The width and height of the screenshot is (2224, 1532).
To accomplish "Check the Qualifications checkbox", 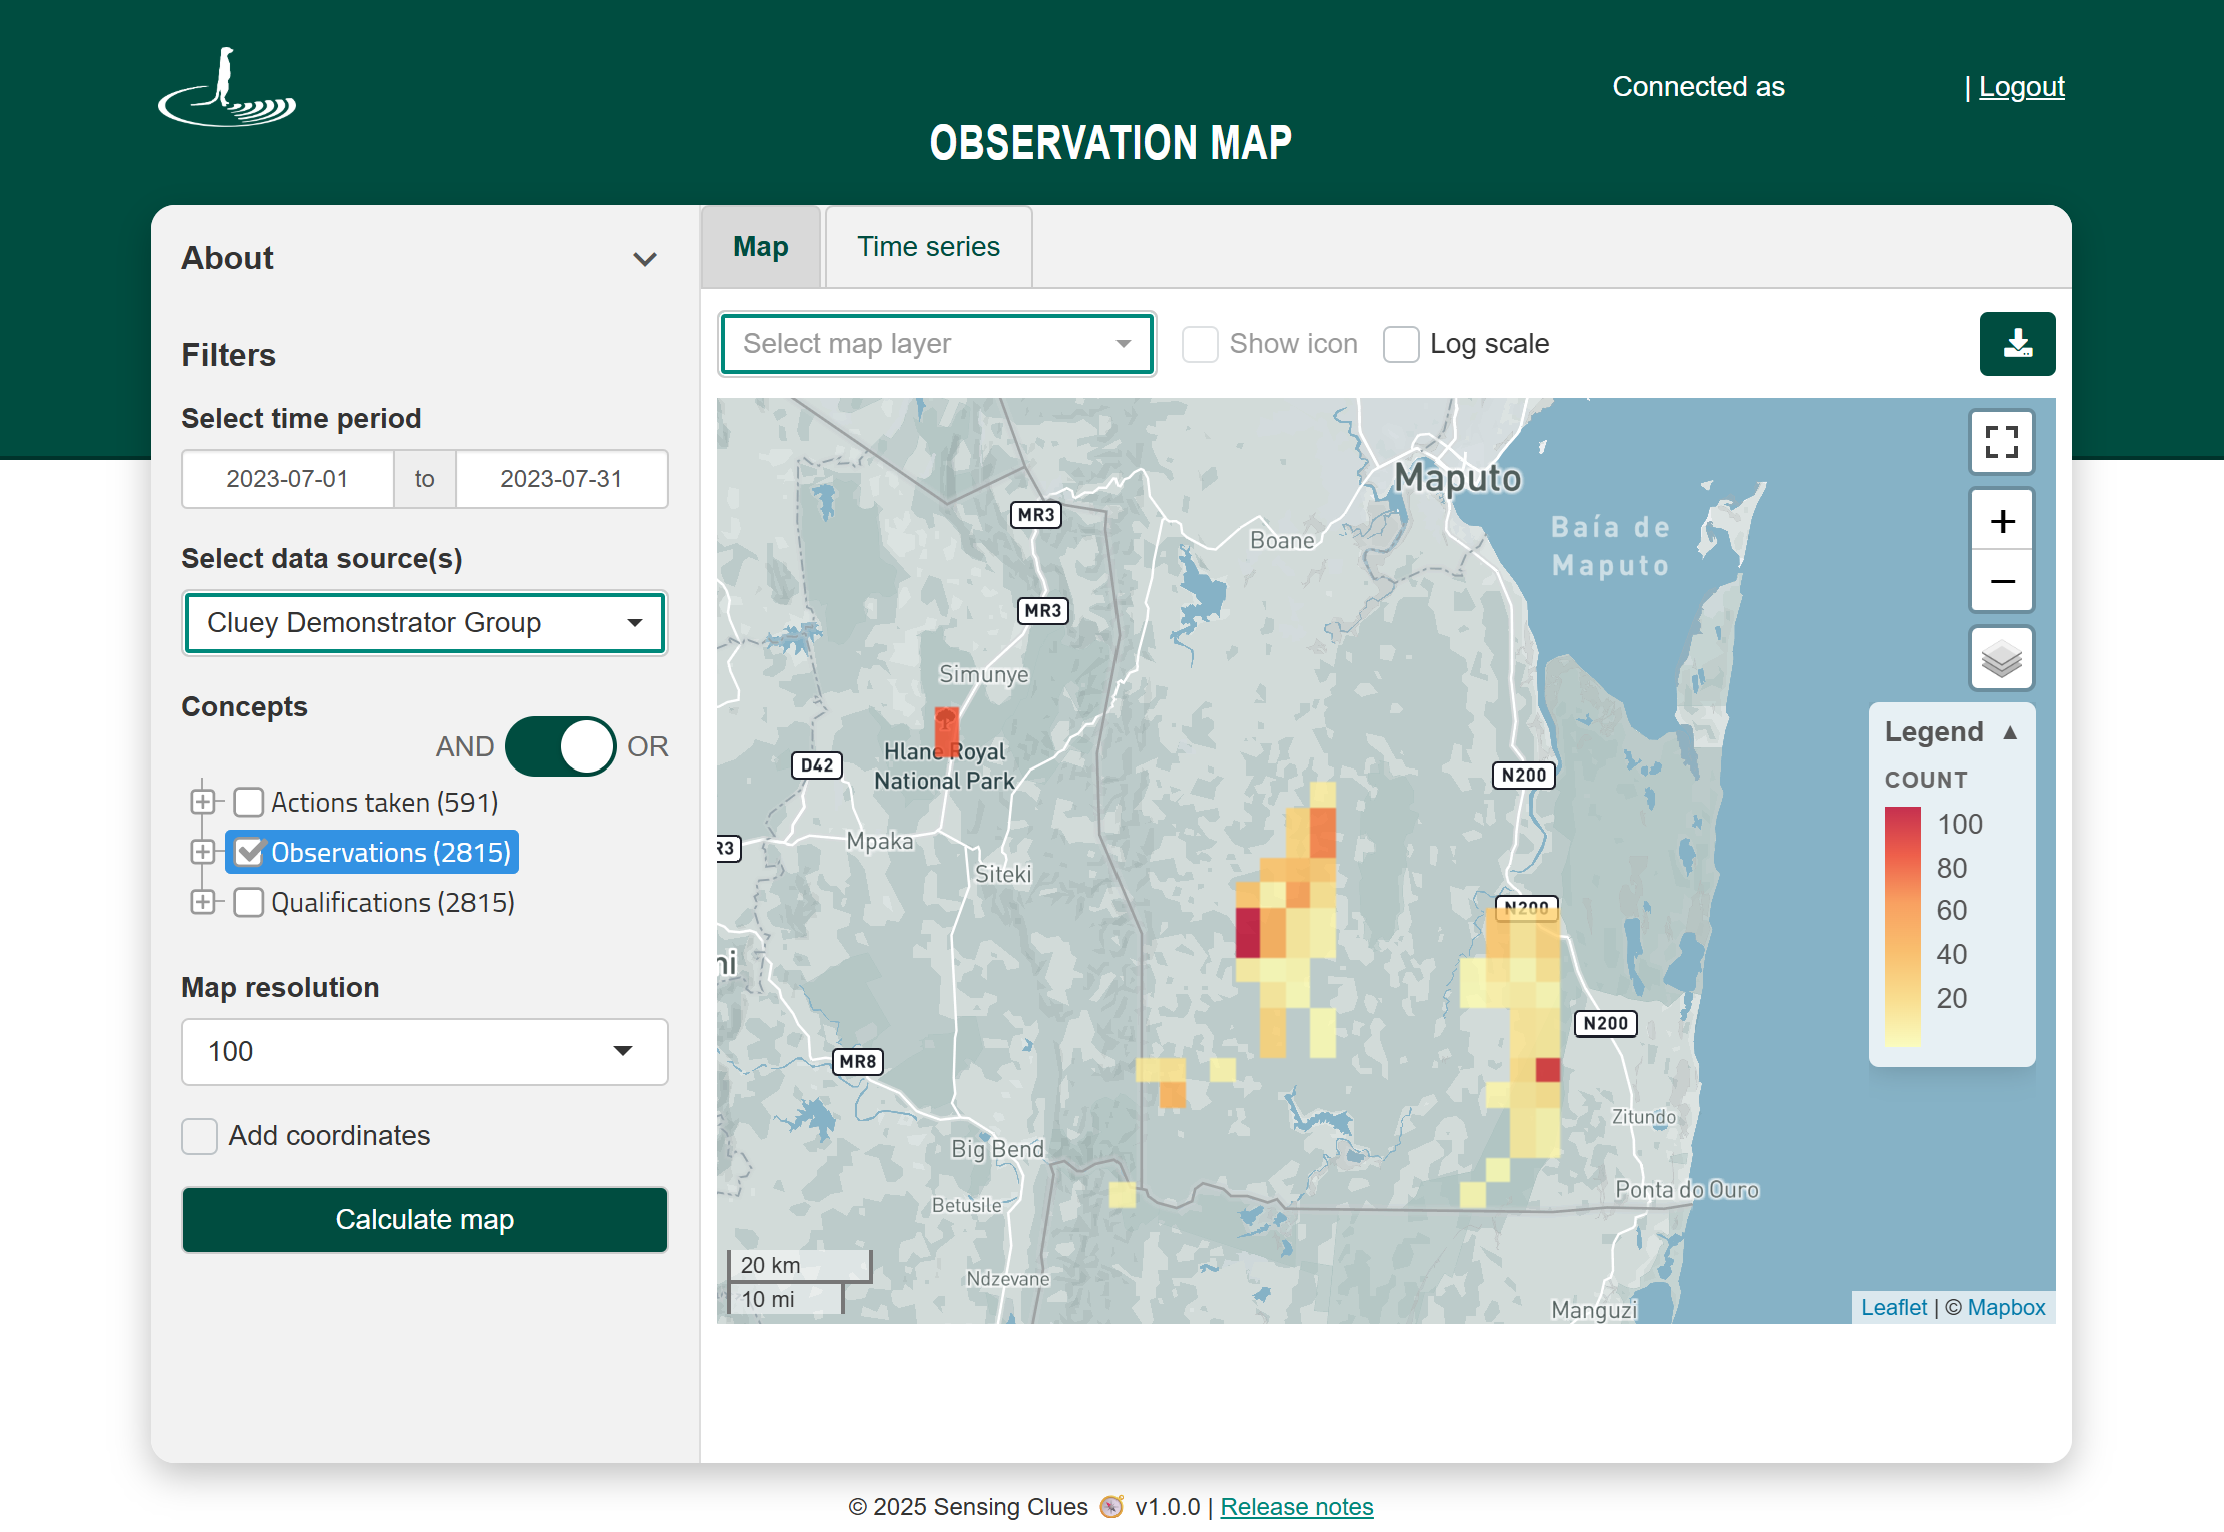I will pos(248,902).
